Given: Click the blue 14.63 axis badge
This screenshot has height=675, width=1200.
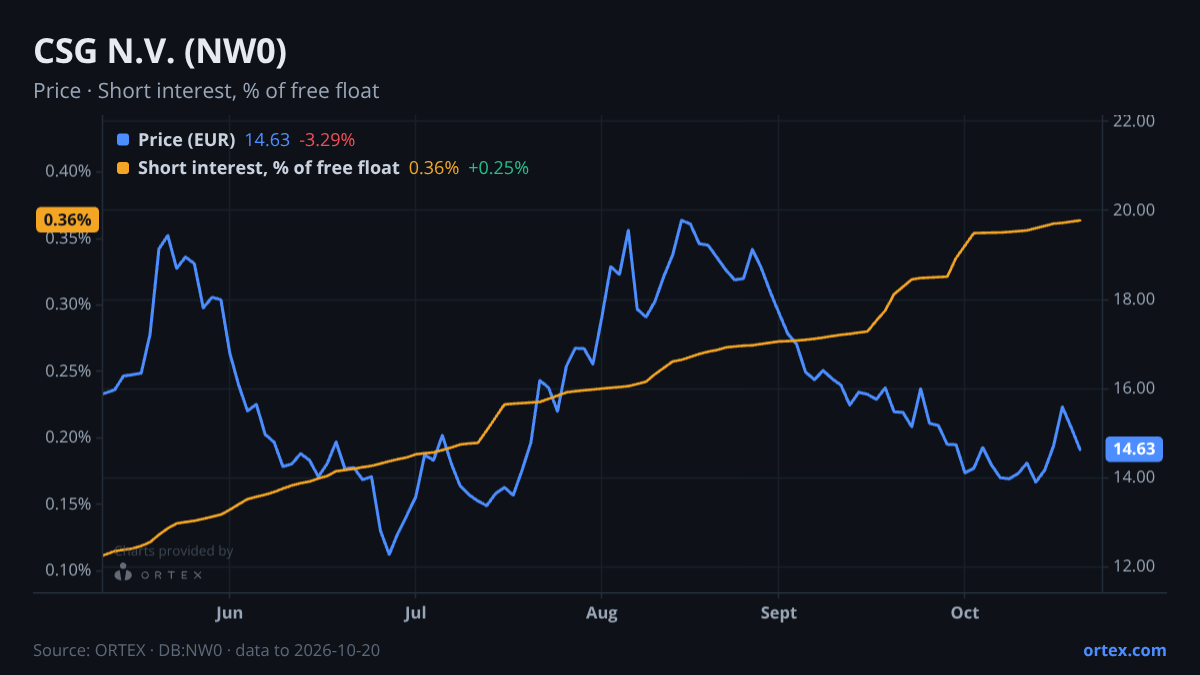Looking at the screenshot, I should point(1133,450).
